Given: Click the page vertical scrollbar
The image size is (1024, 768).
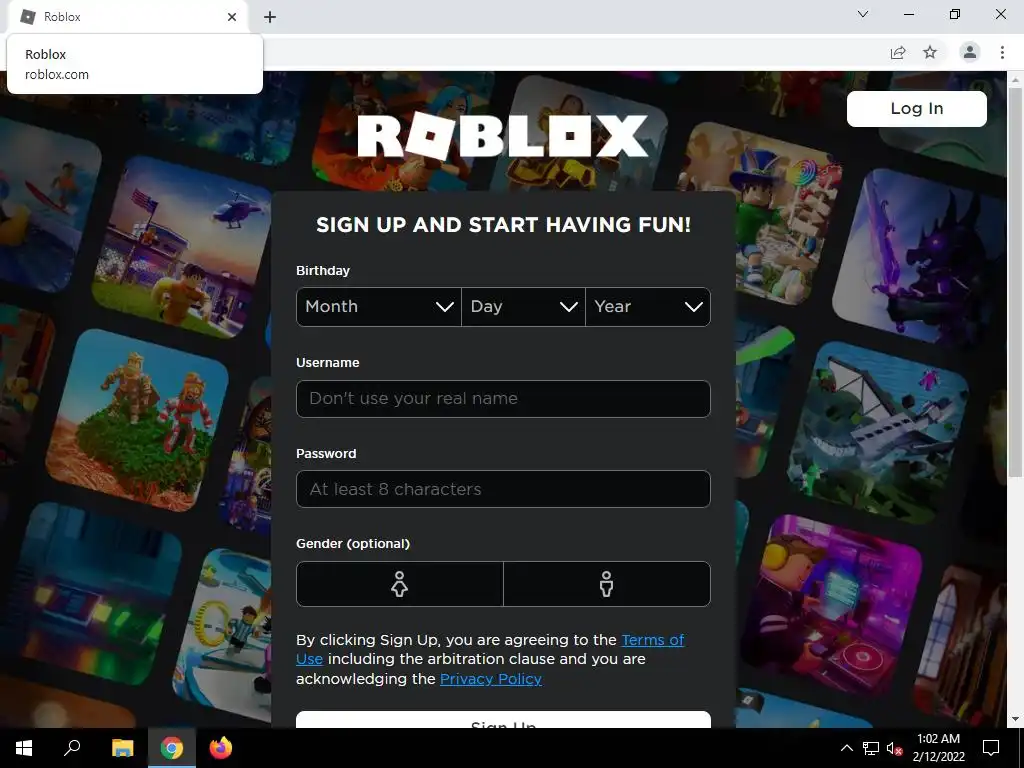Looking at the screenshot, I should tap(1015, 281).
